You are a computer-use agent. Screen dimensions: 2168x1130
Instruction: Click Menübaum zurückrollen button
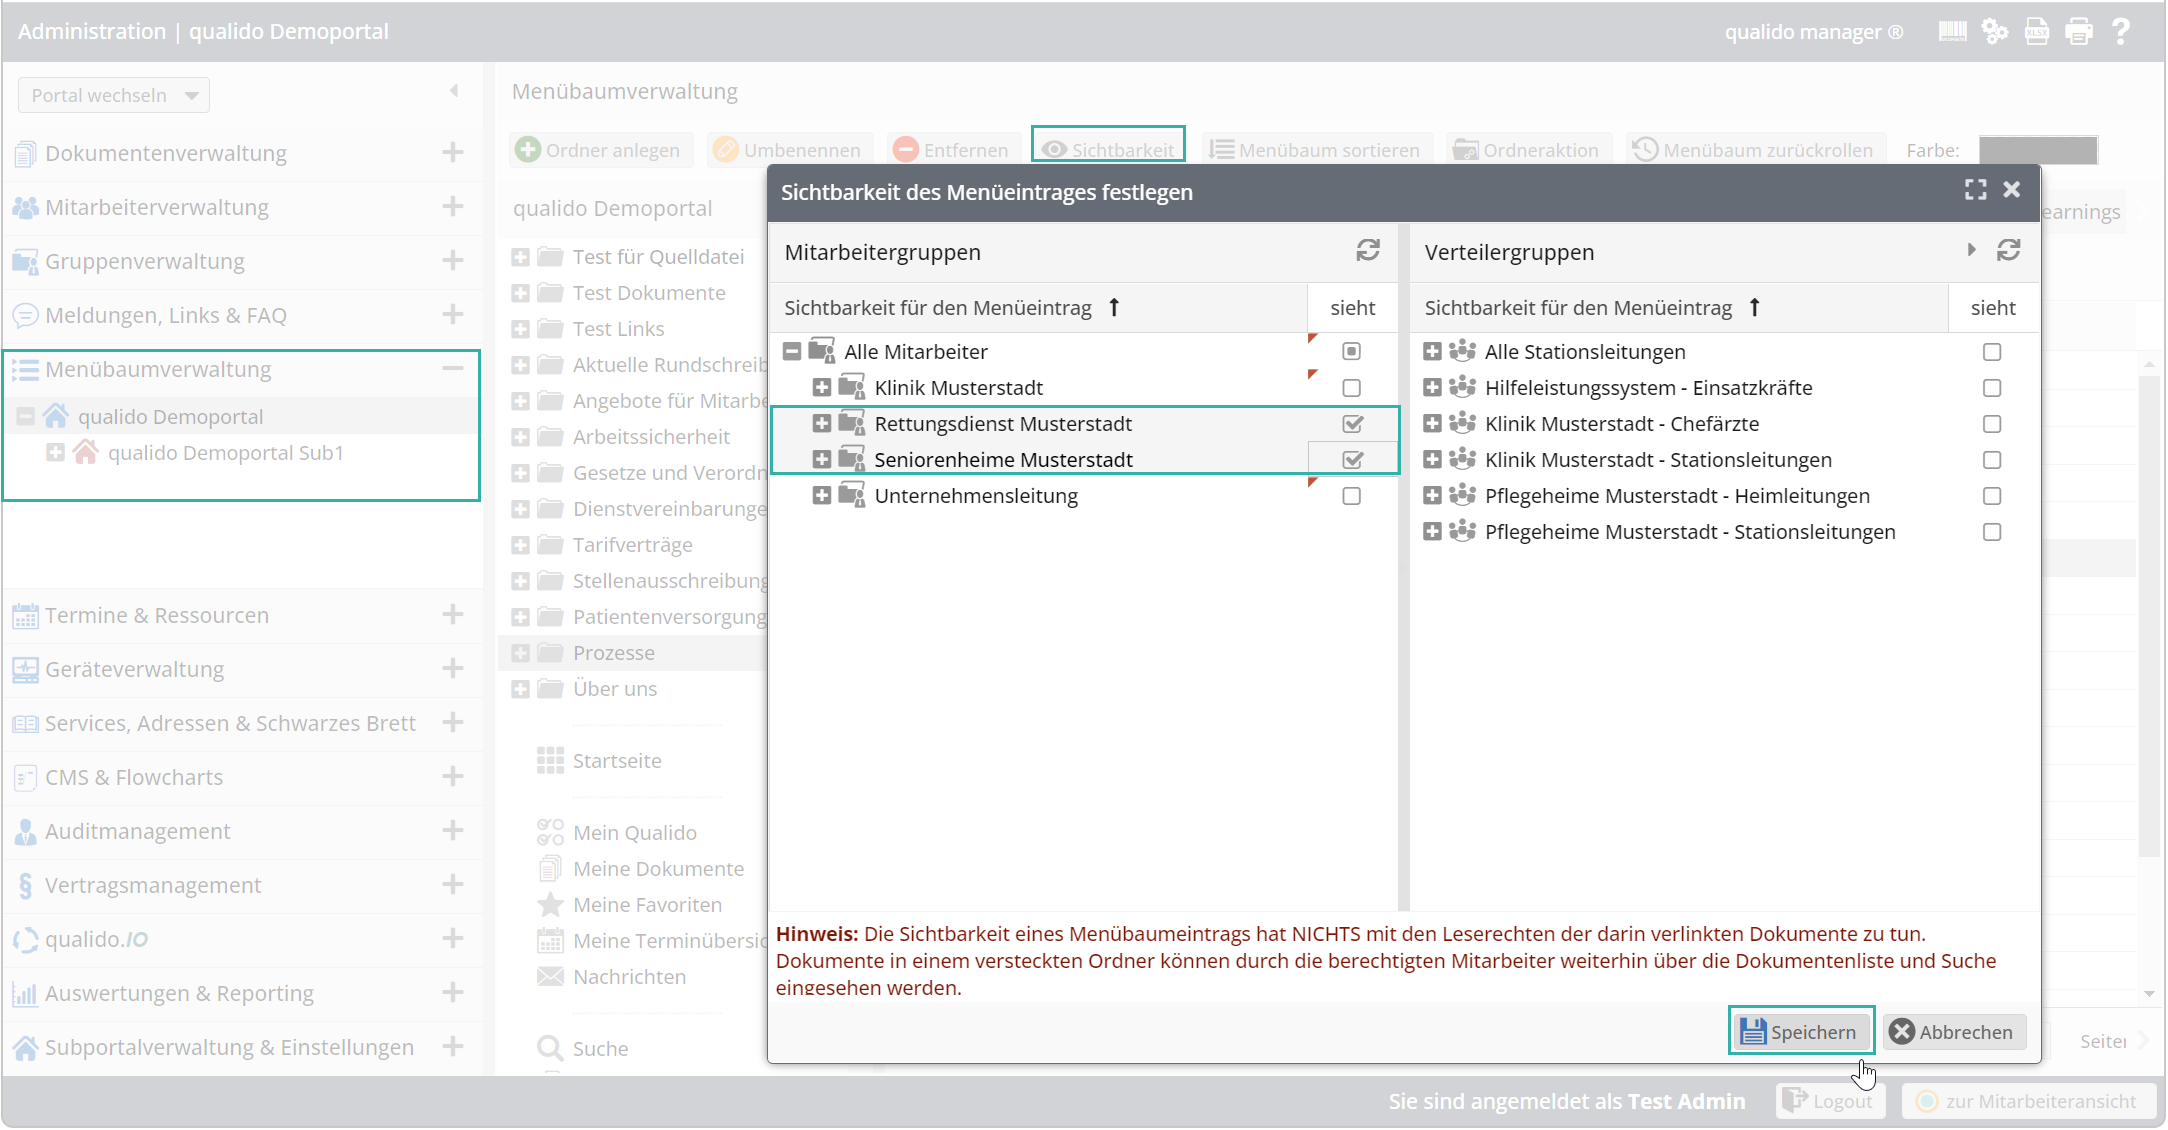point(1754,150)
